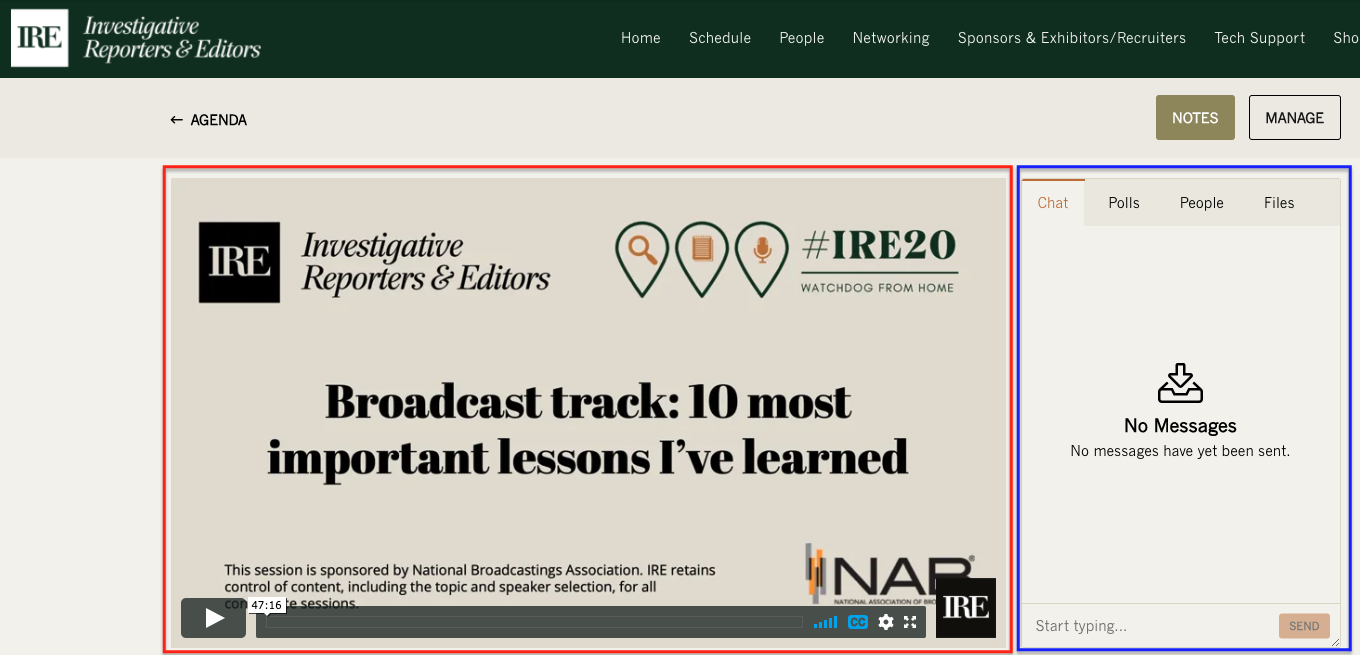Open People in the top navigation
This screenshot has width=1360, height=655.
(x=802, y=38)
